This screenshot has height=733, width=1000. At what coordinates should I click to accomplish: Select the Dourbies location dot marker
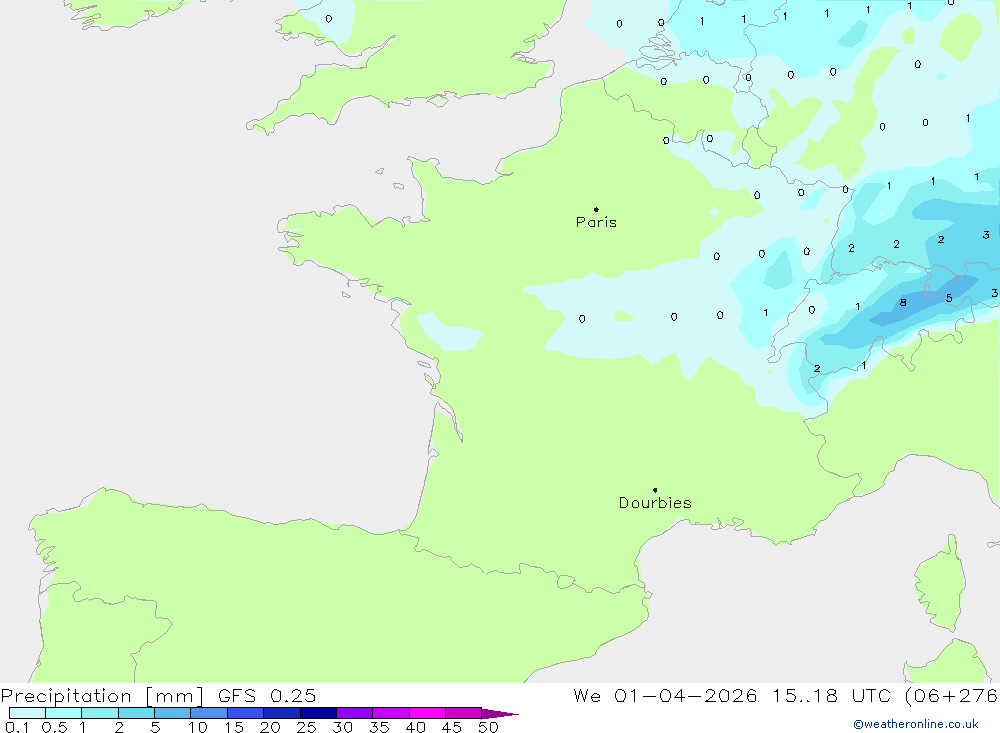tap(655, 490)
